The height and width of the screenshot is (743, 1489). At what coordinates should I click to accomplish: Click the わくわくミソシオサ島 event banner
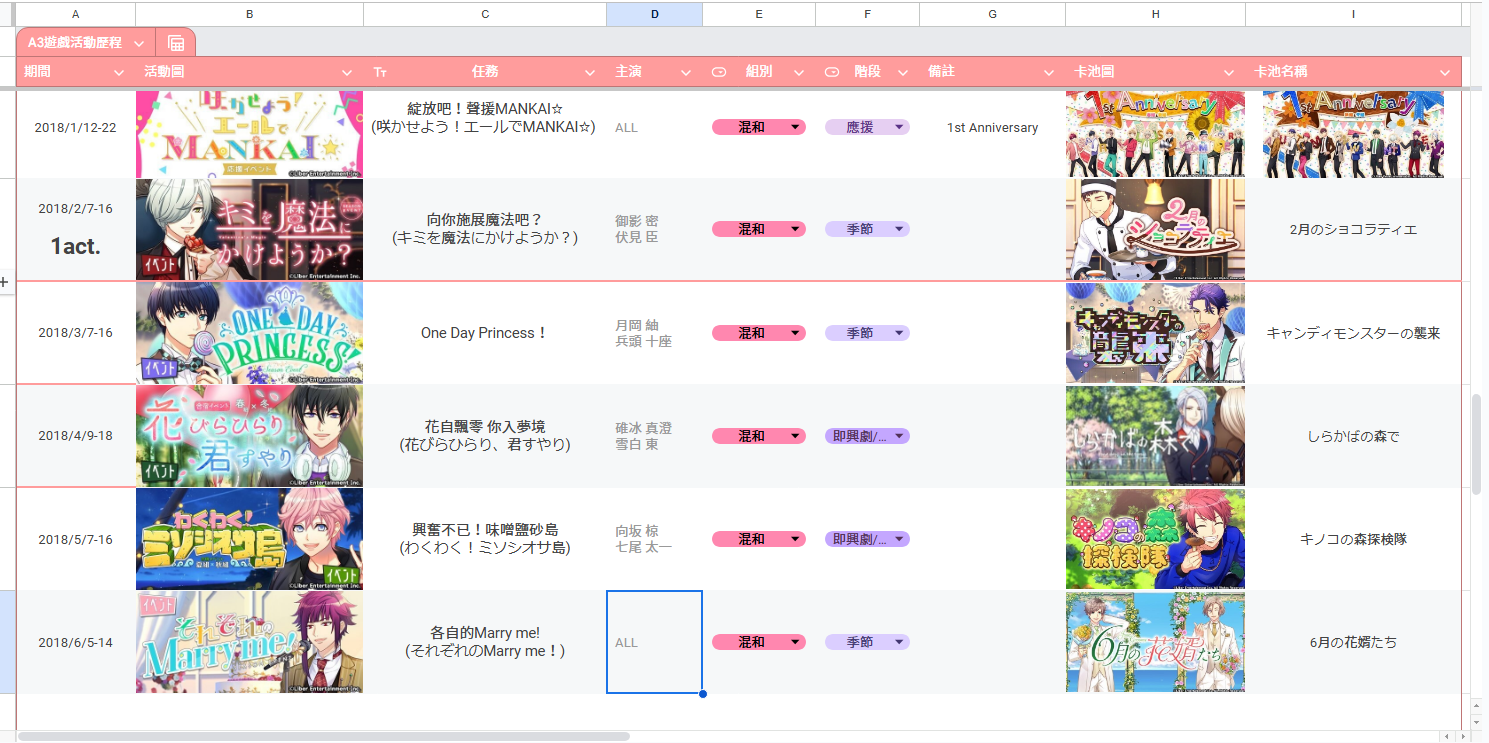pyautogui.click(x=250, y=539)
